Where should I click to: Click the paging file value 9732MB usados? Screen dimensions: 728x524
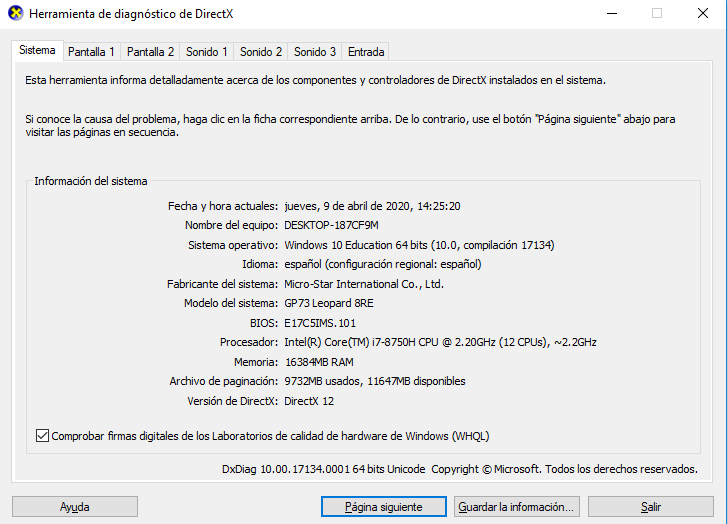pyautogui.click(x=375, y=381)
